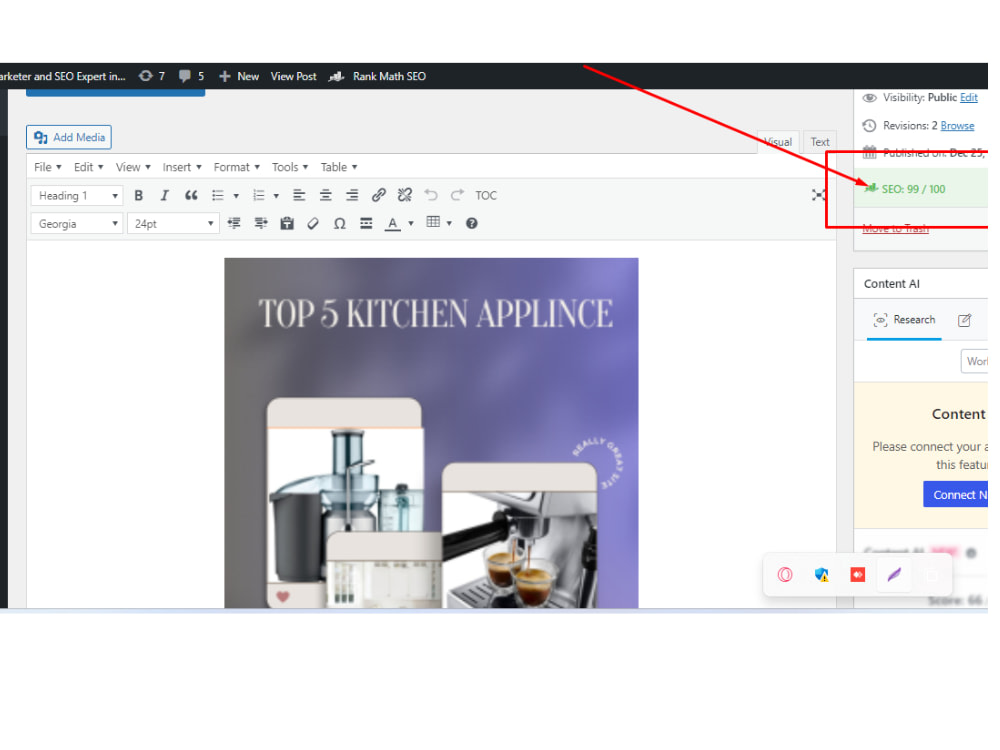Screen dimensions: 1000x750
Task: Expand numbered list style arrow
Action: coord(276,196)
